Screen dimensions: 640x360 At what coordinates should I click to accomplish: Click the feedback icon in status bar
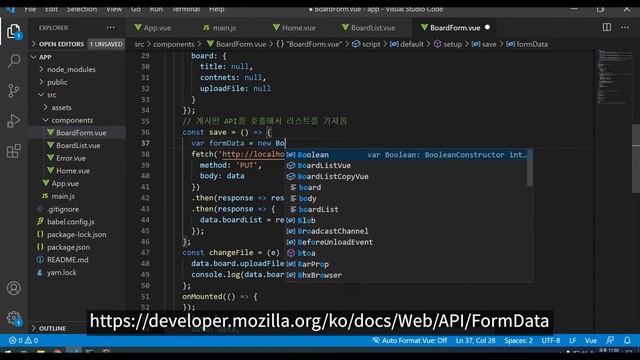610,340
